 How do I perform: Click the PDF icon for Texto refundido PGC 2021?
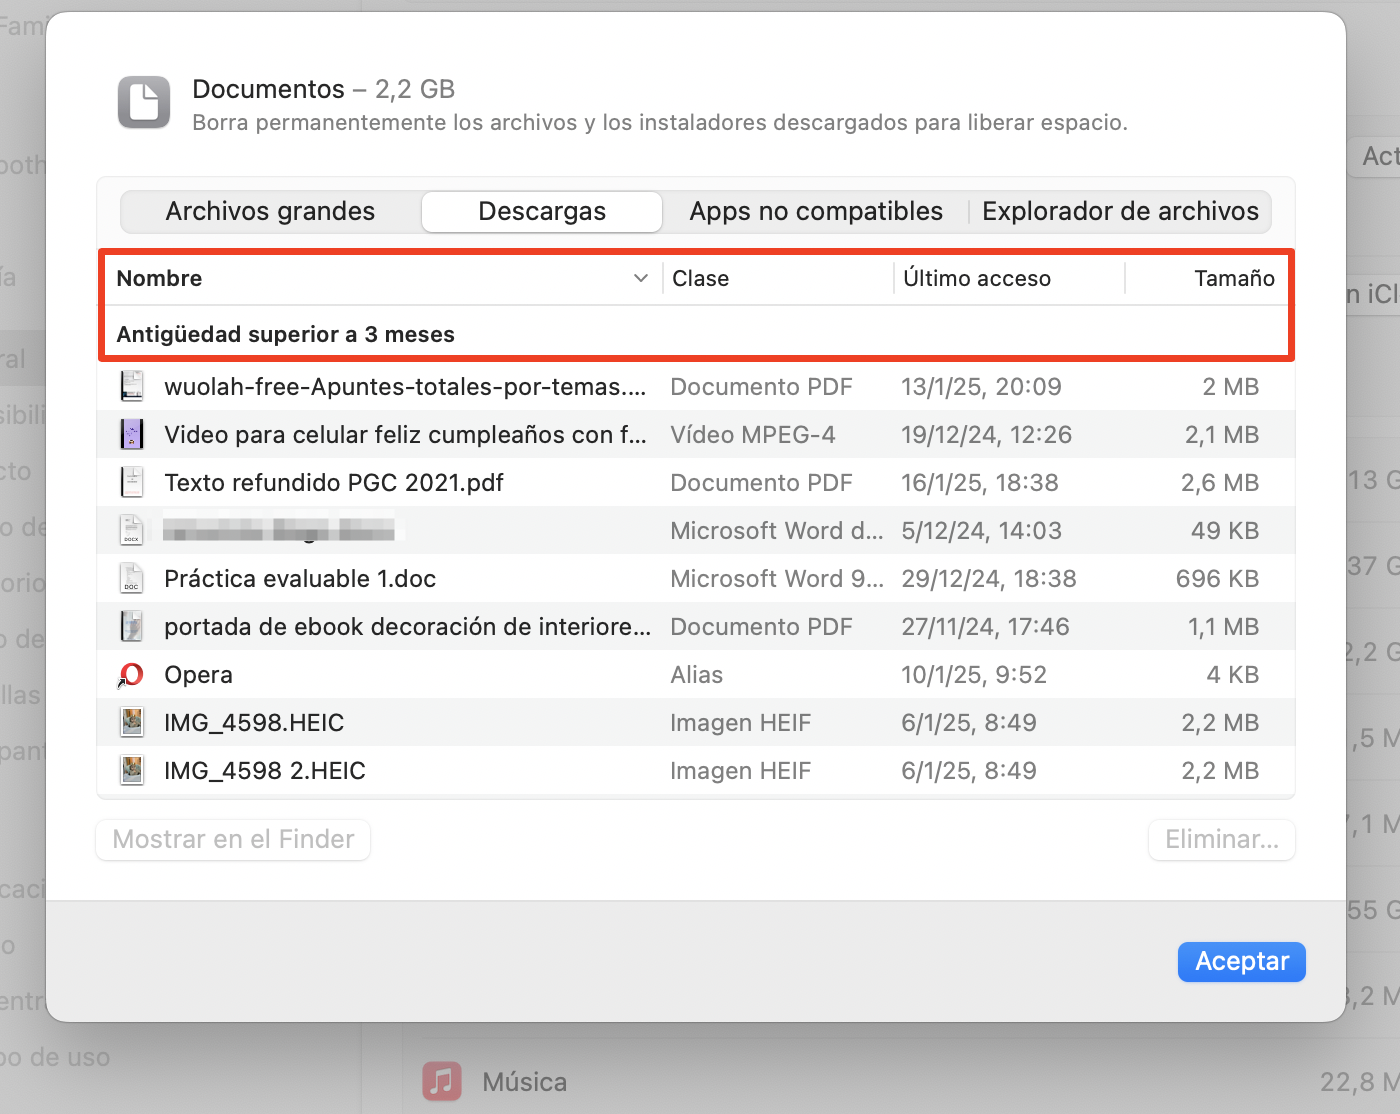131,482
